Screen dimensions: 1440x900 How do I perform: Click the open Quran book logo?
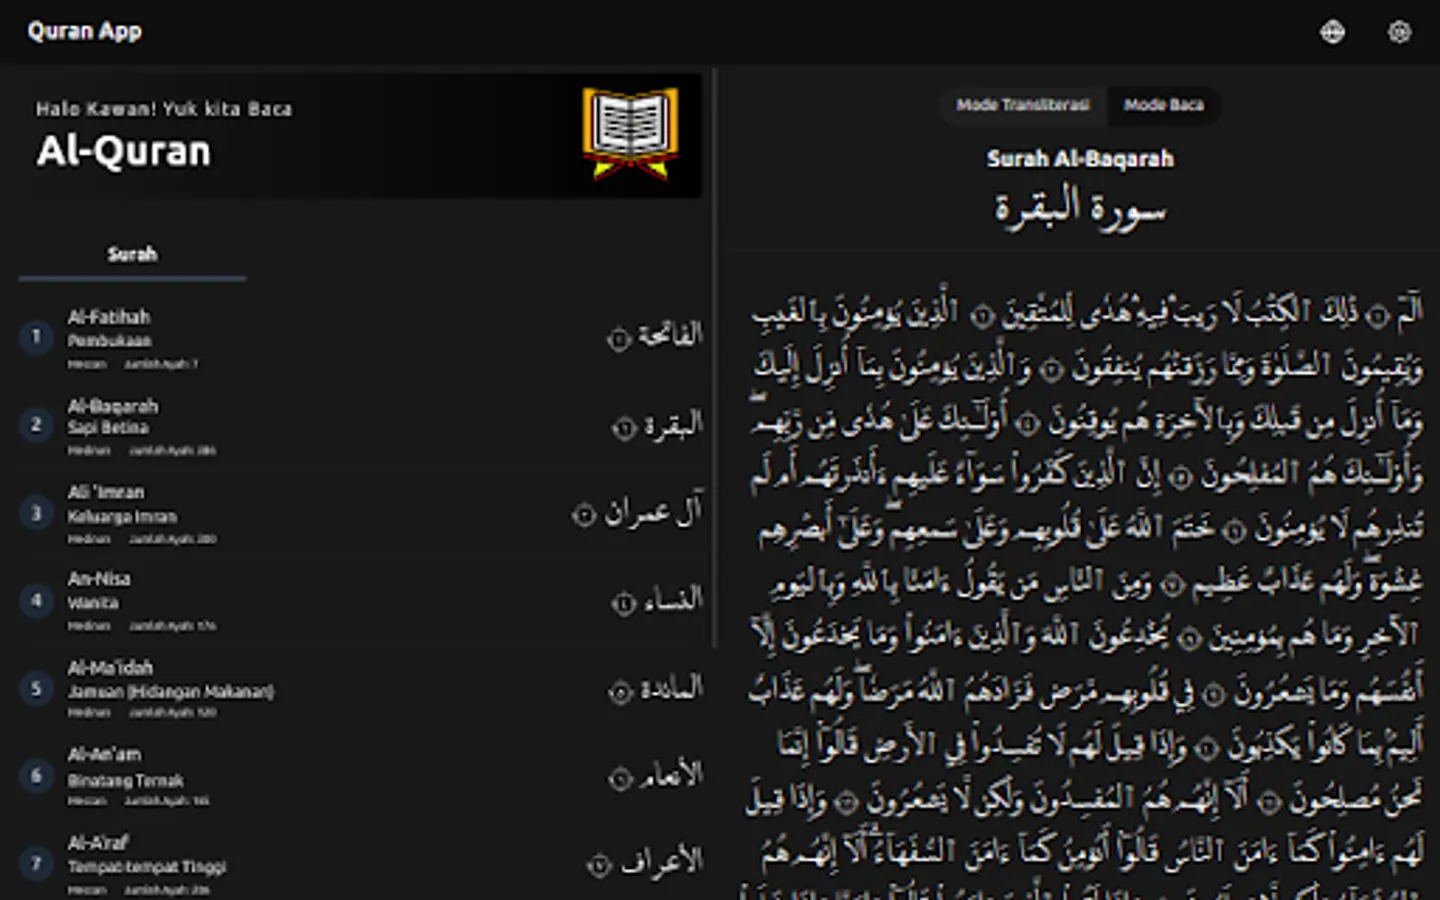click(x=630, y=133)
